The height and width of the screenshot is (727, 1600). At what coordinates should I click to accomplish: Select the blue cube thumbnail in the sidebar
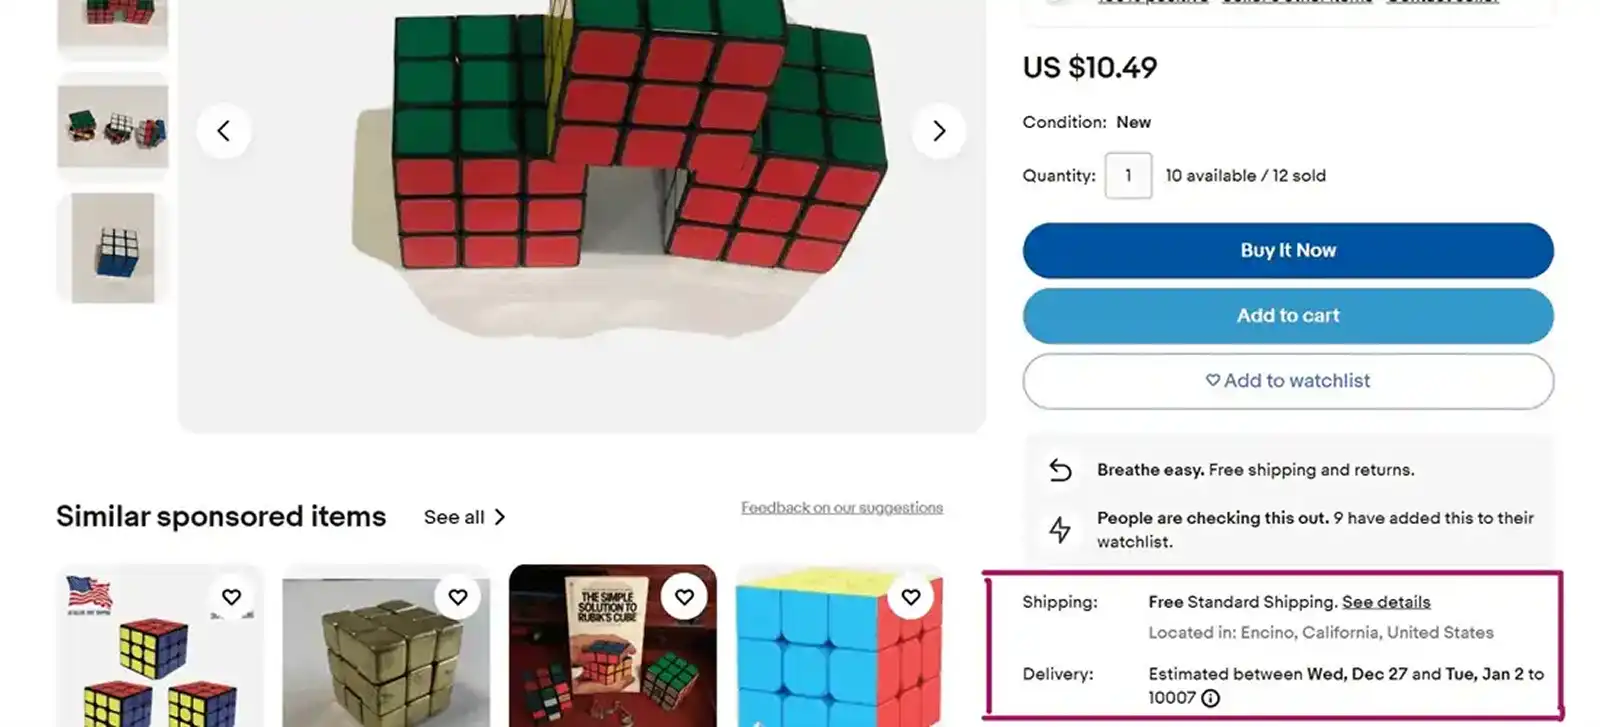coord(112,249)
